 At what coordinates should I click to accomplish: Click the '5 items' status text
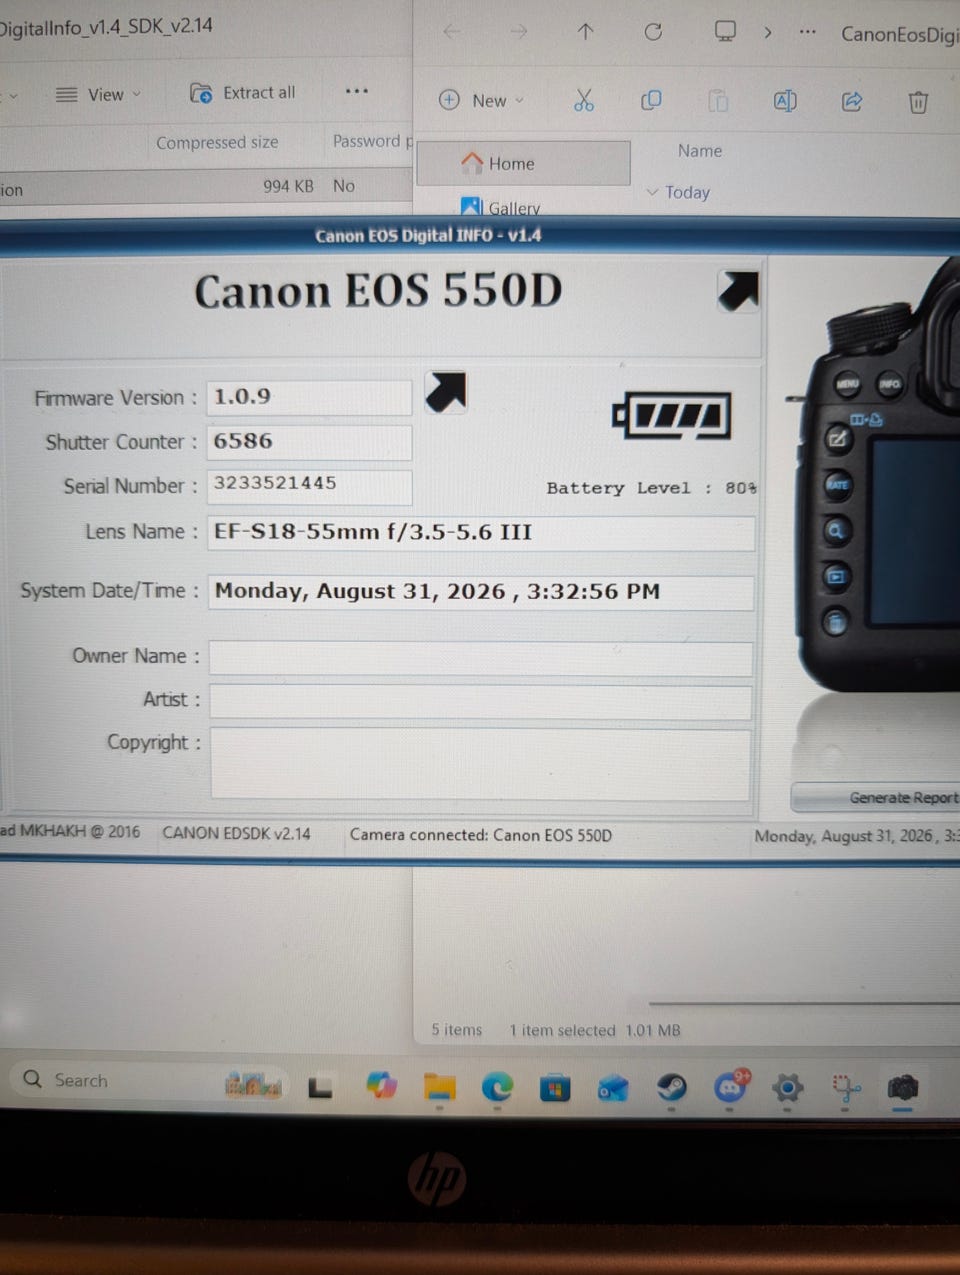(x=457, y=1030)
